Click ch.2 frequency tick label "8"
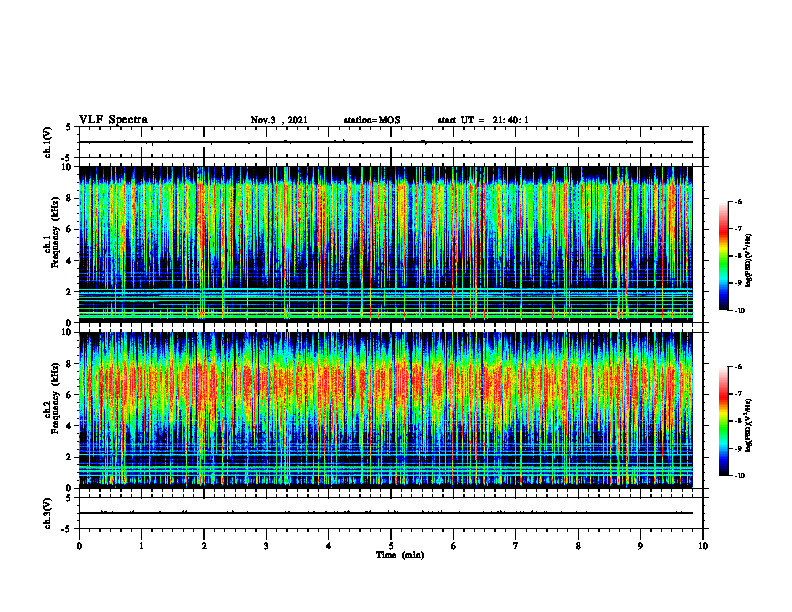Screen dimensions: 792x612 pyautogui.click(x=69, y=364)
